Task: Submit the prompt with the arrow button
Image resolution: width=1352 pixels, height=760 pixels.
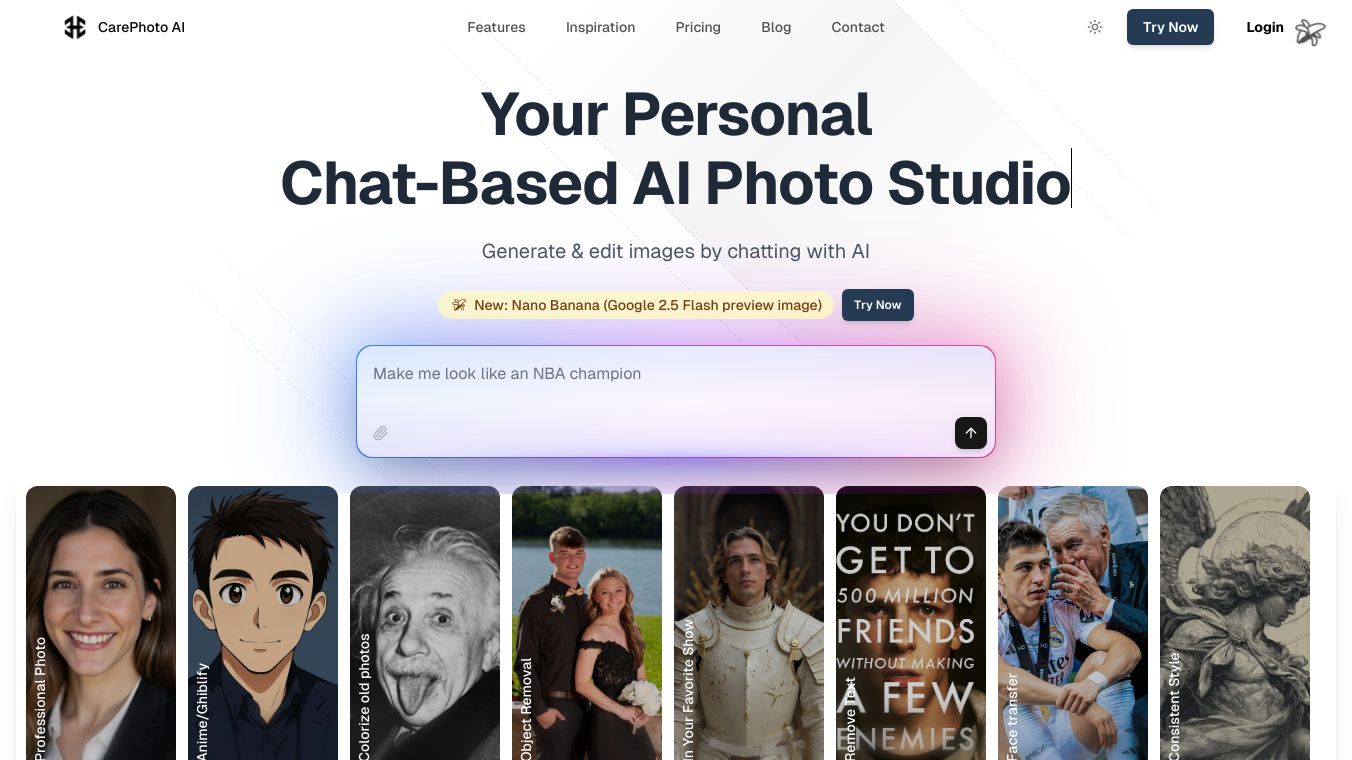Action: pyautogui.click(x=971, y=433)
